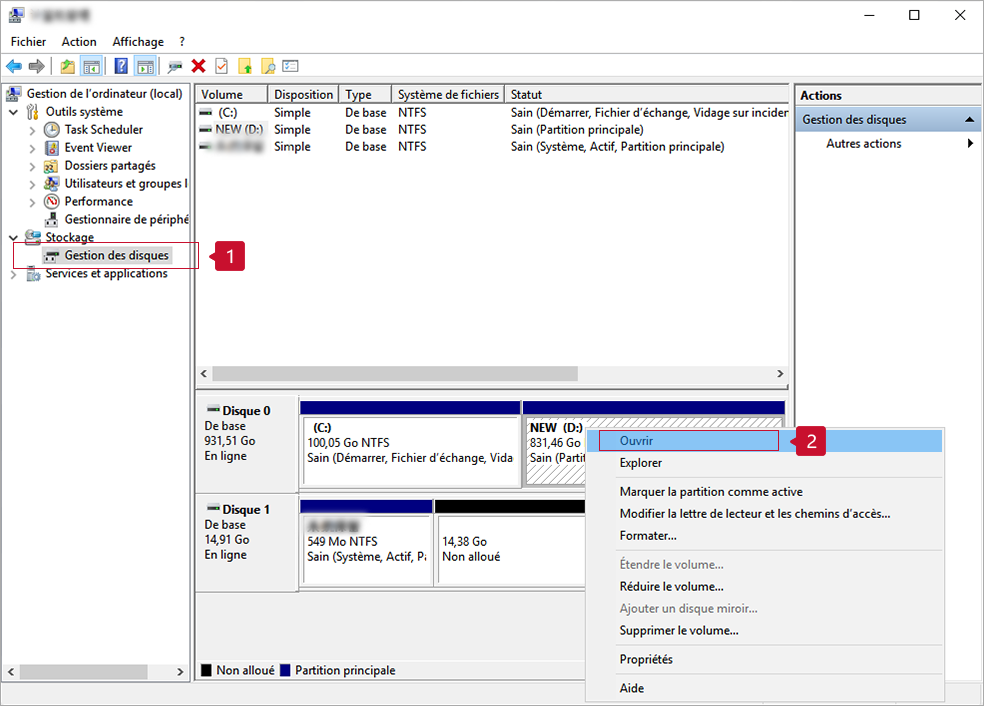Select Event Viewer in the tree

[x=98, y=148]
